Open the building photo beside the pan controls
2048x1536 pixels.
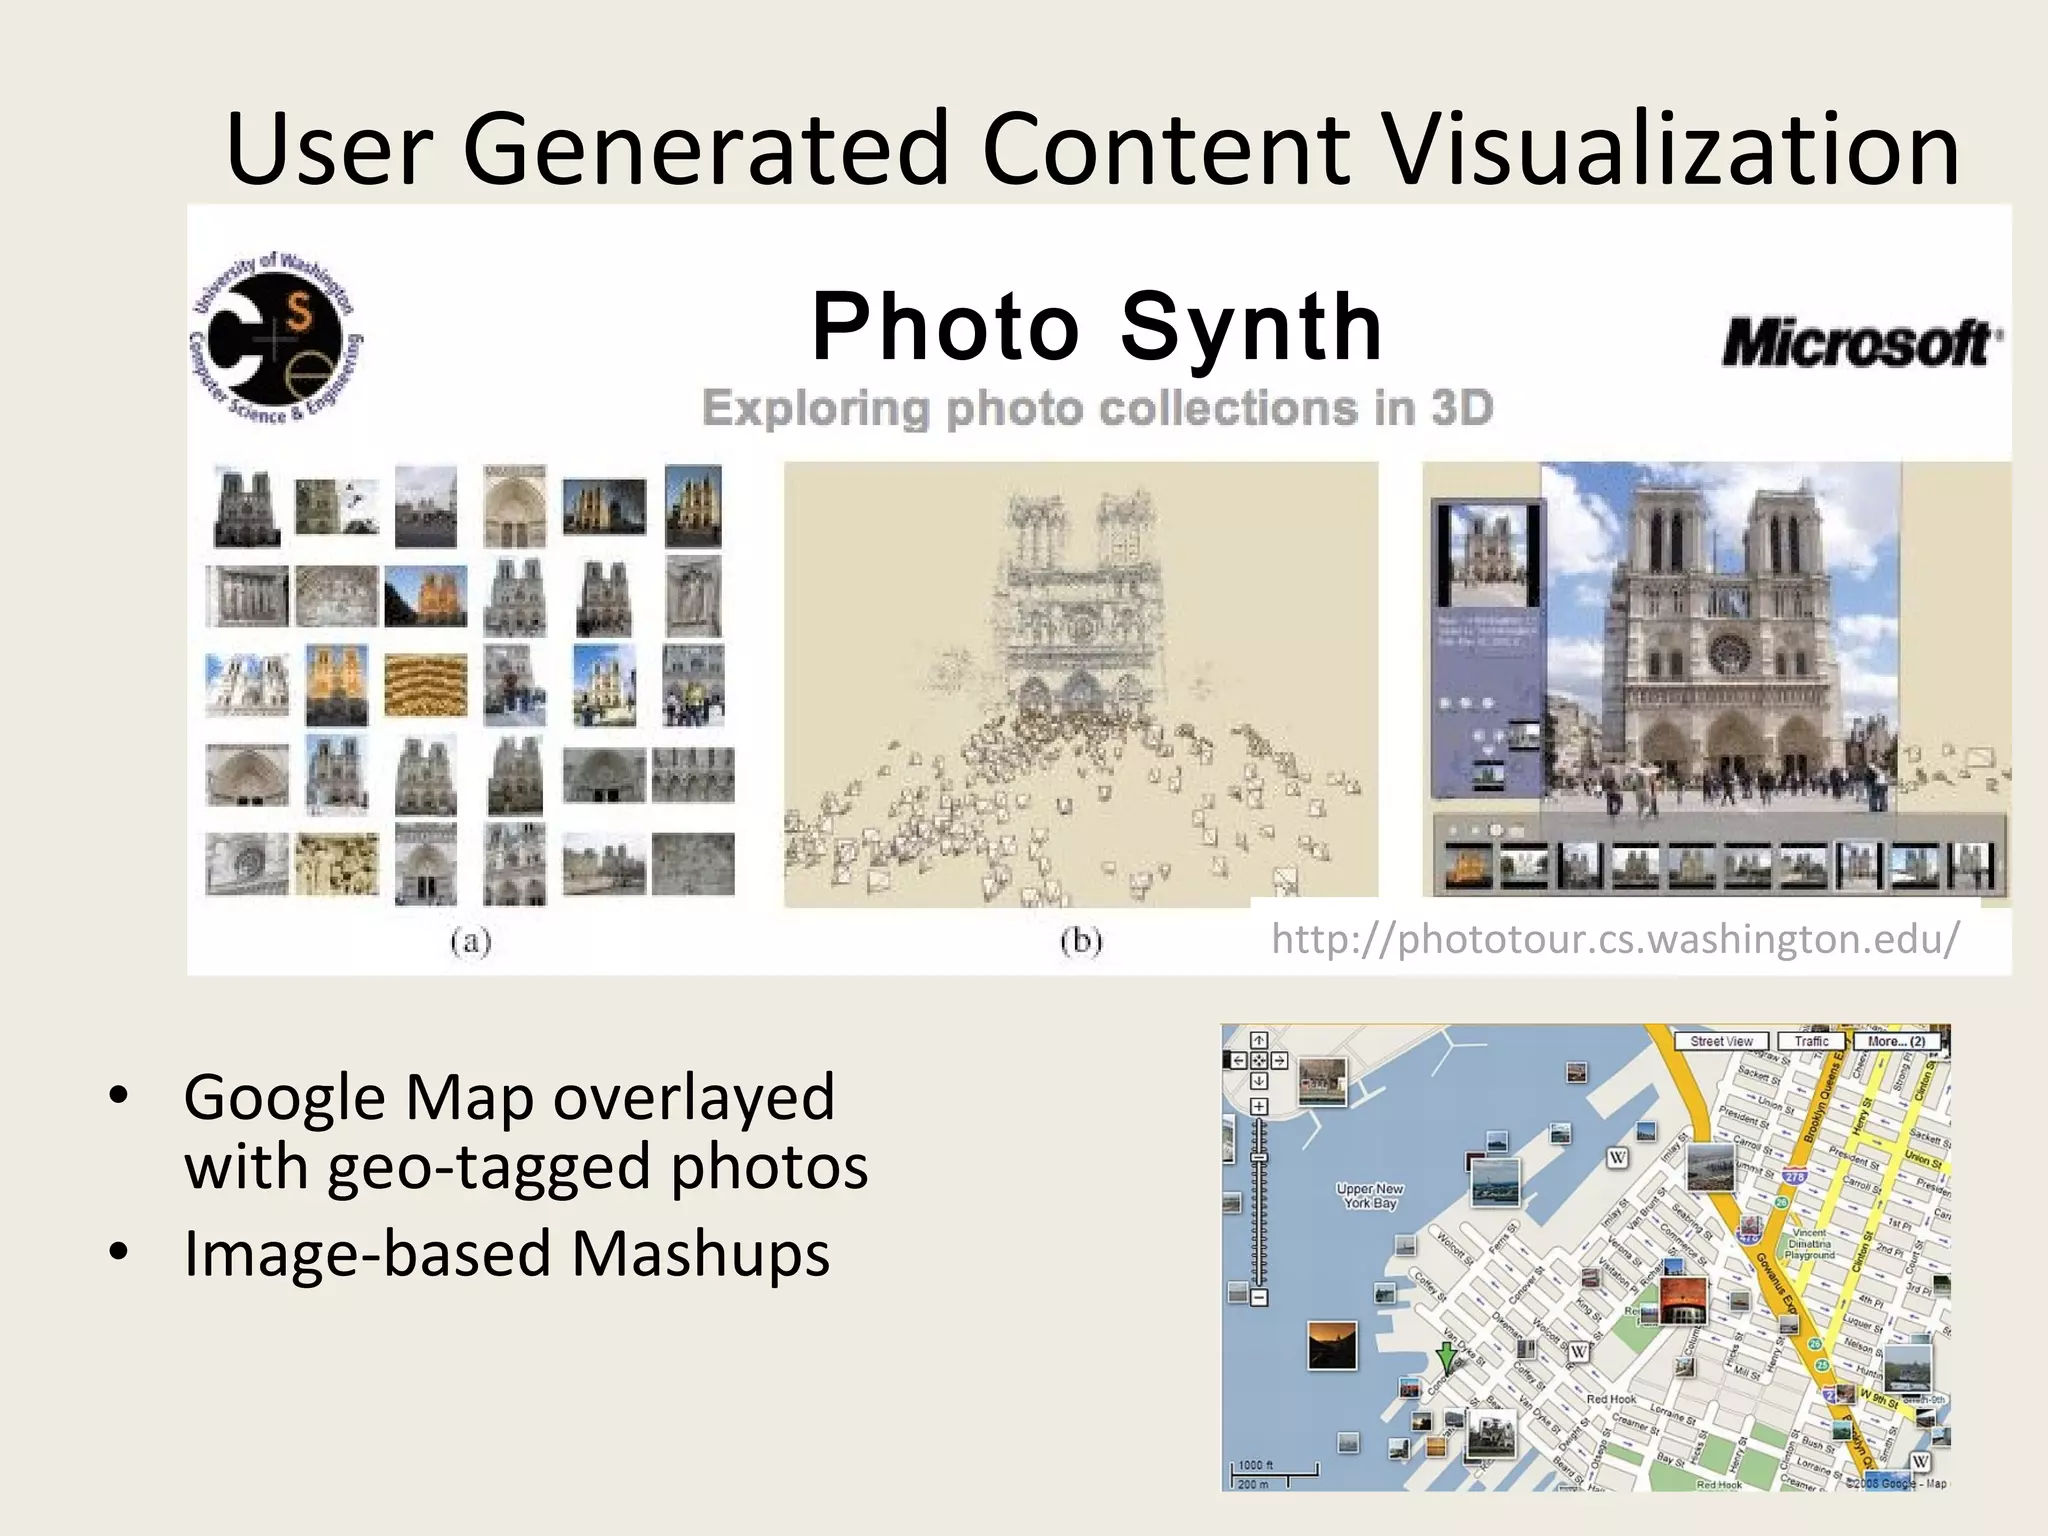tap(1322, 1082)
